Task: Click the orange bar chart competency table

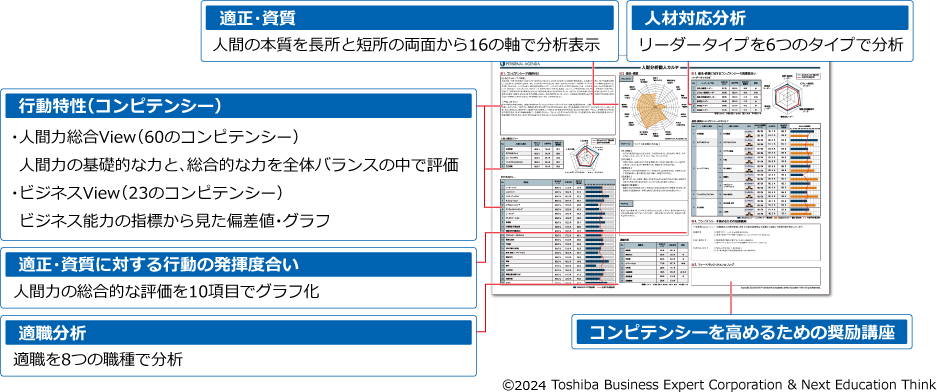Action: tap(757, 170)
